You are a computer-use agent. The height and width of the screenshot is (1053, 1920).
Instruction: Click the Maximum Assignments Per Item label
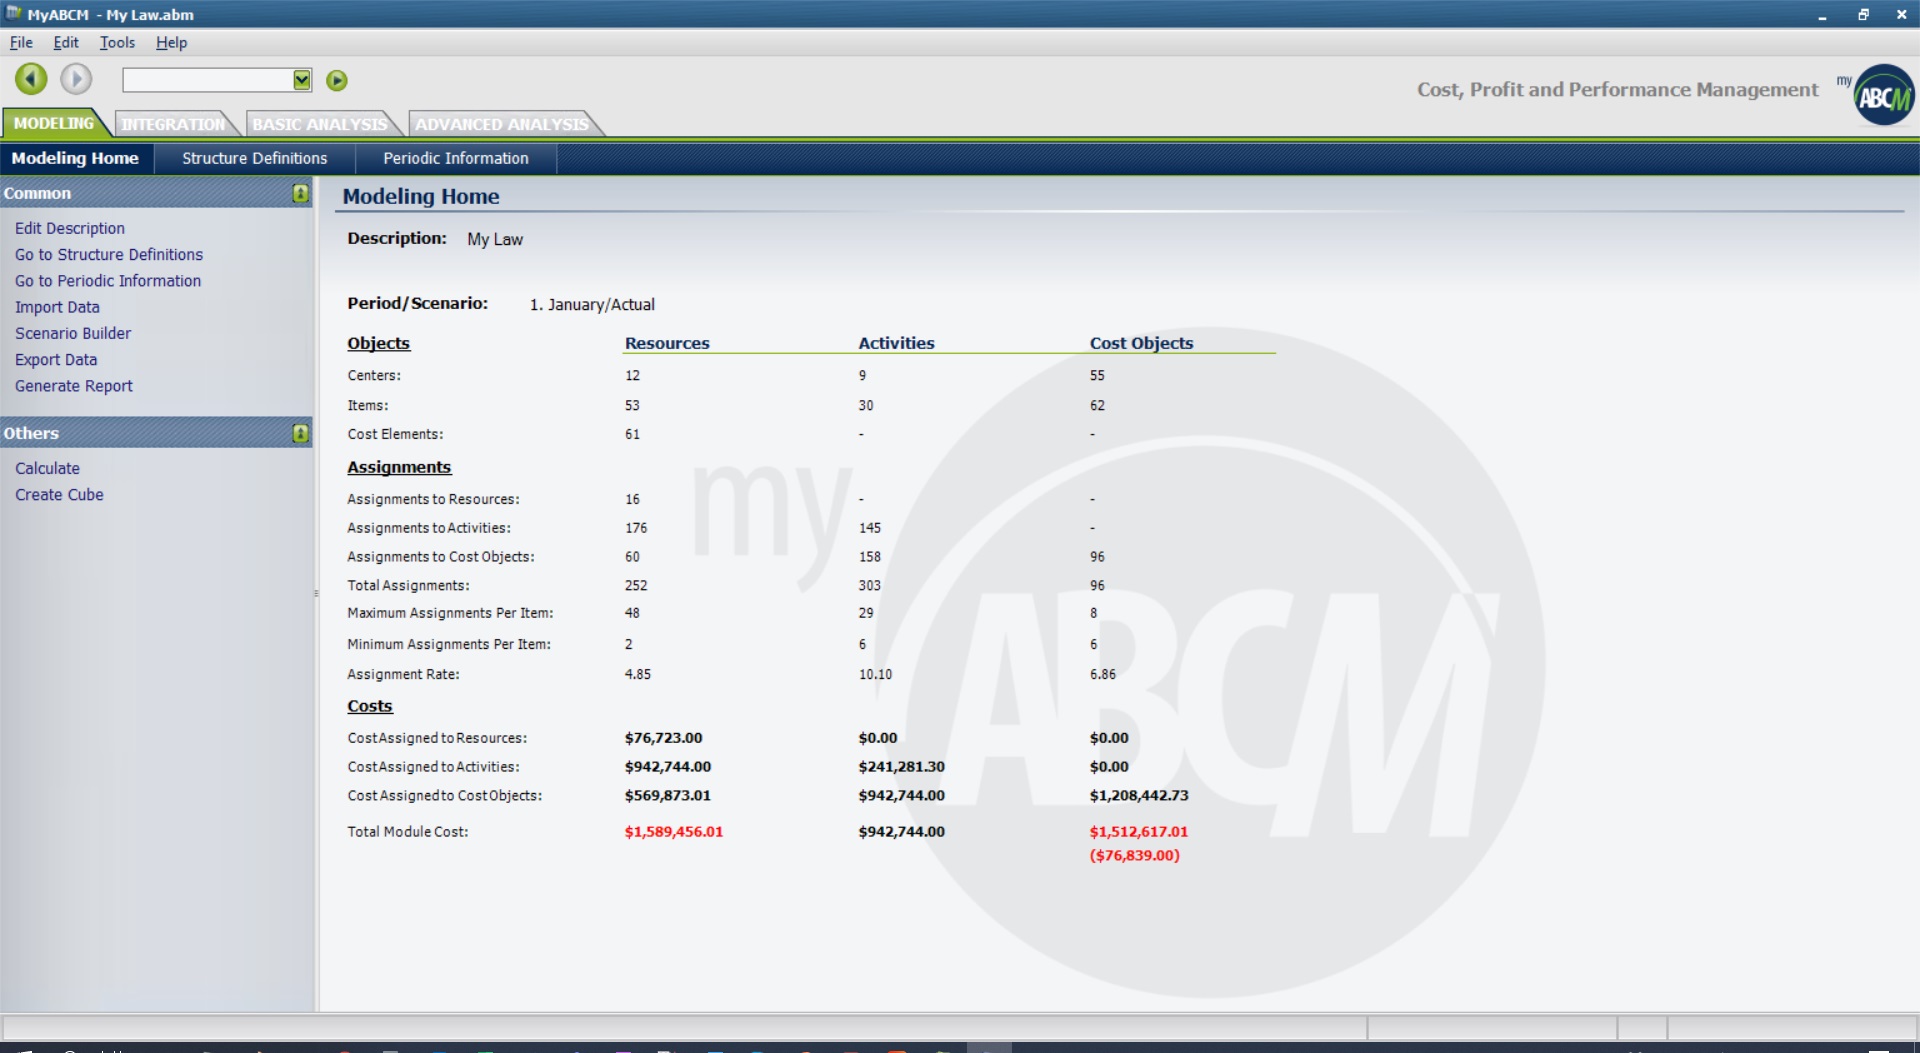tap(450, 613)
